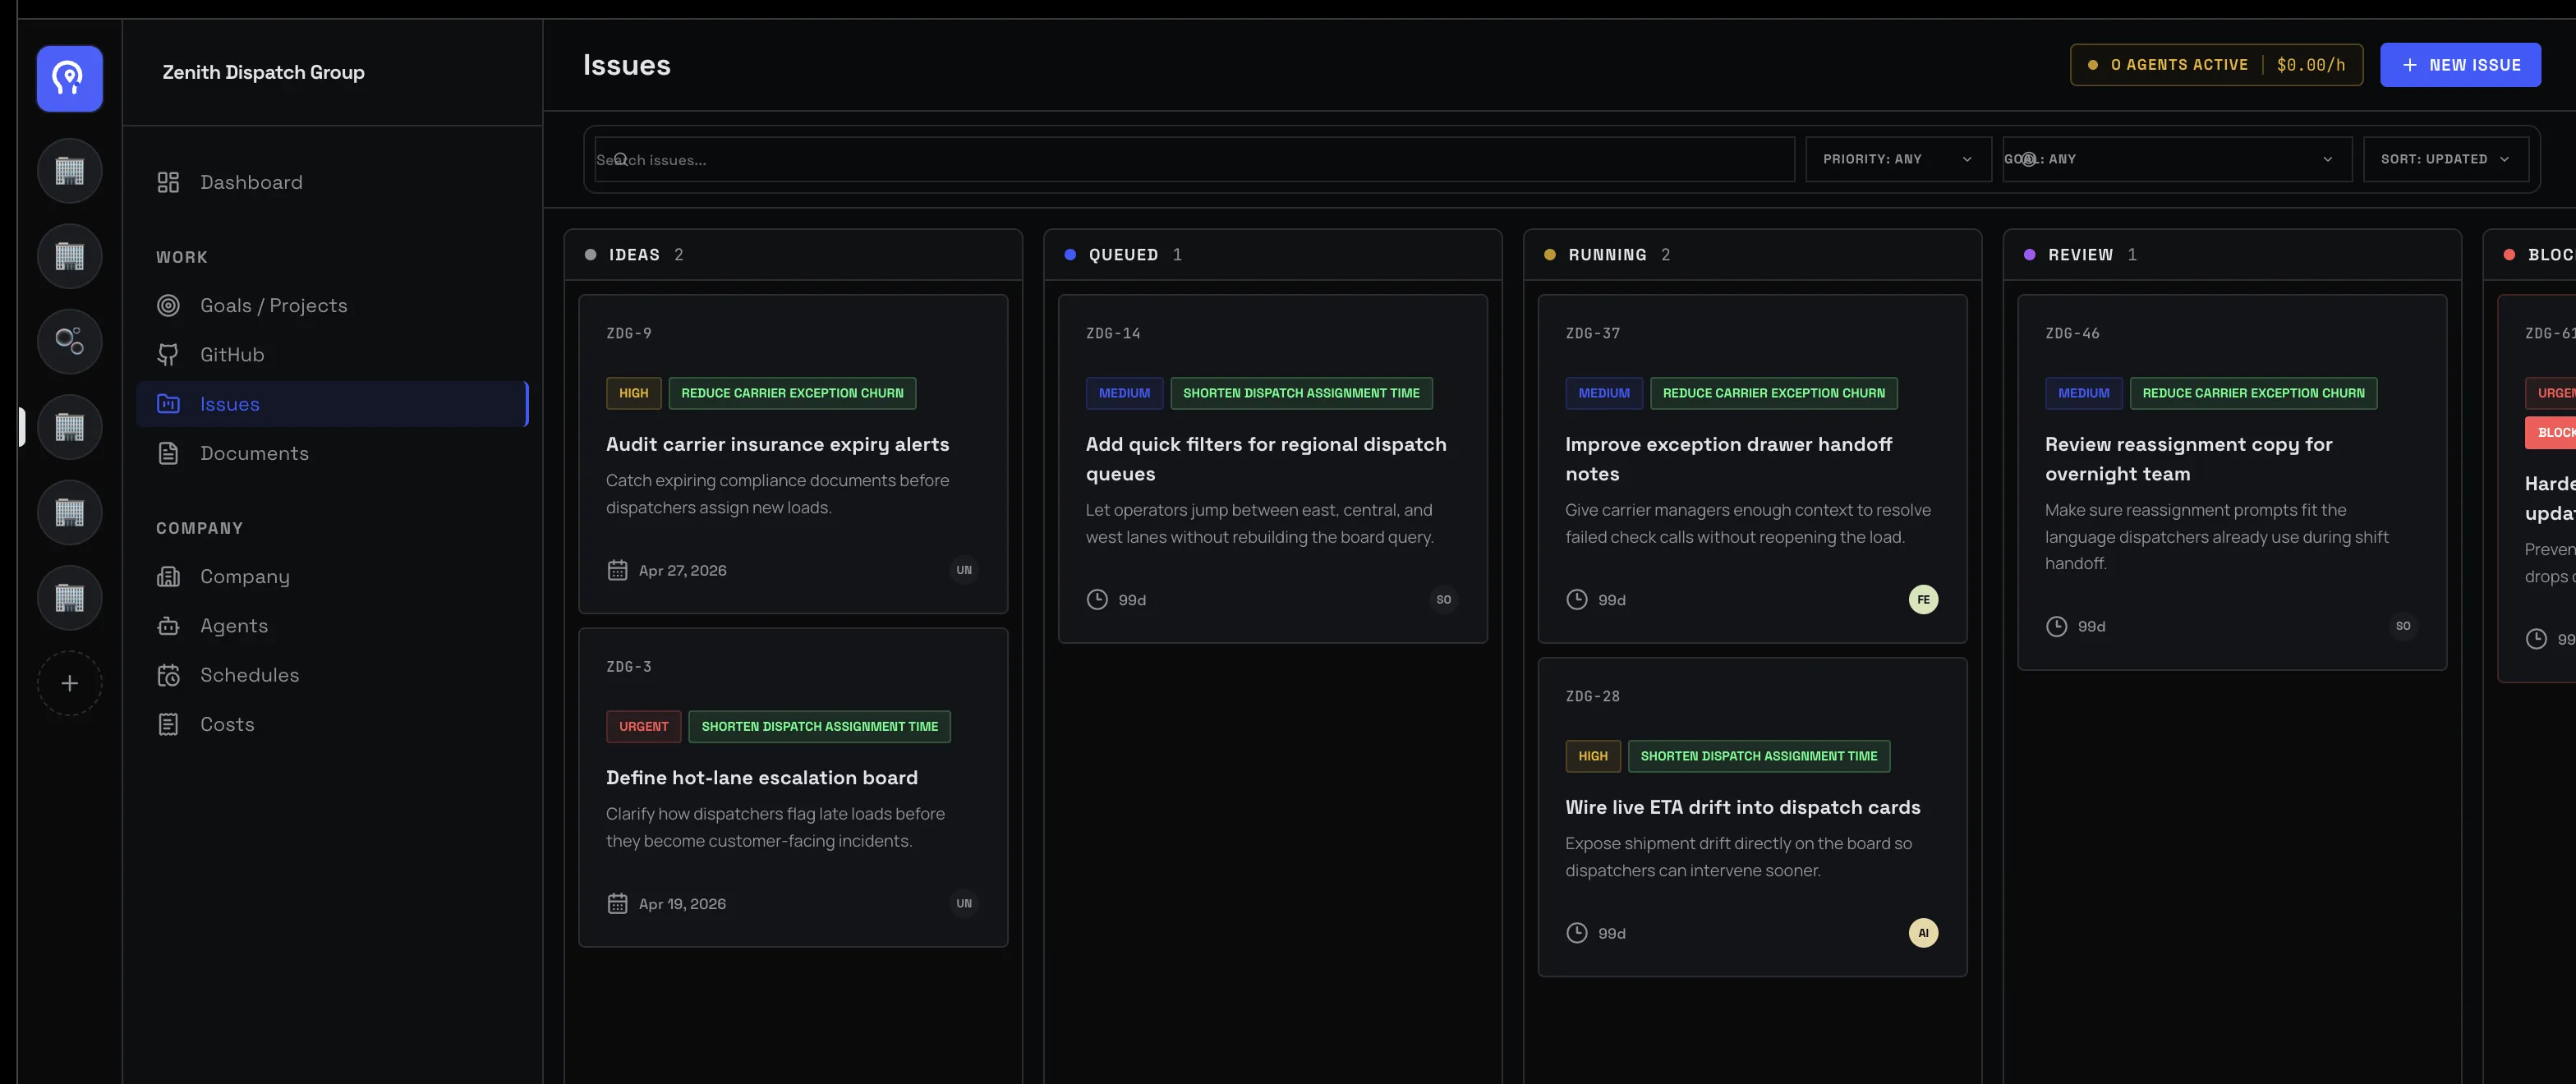Click the Queued column header
Viewport: 2576px width, 1084px height.
click(x=1272, y=255)
